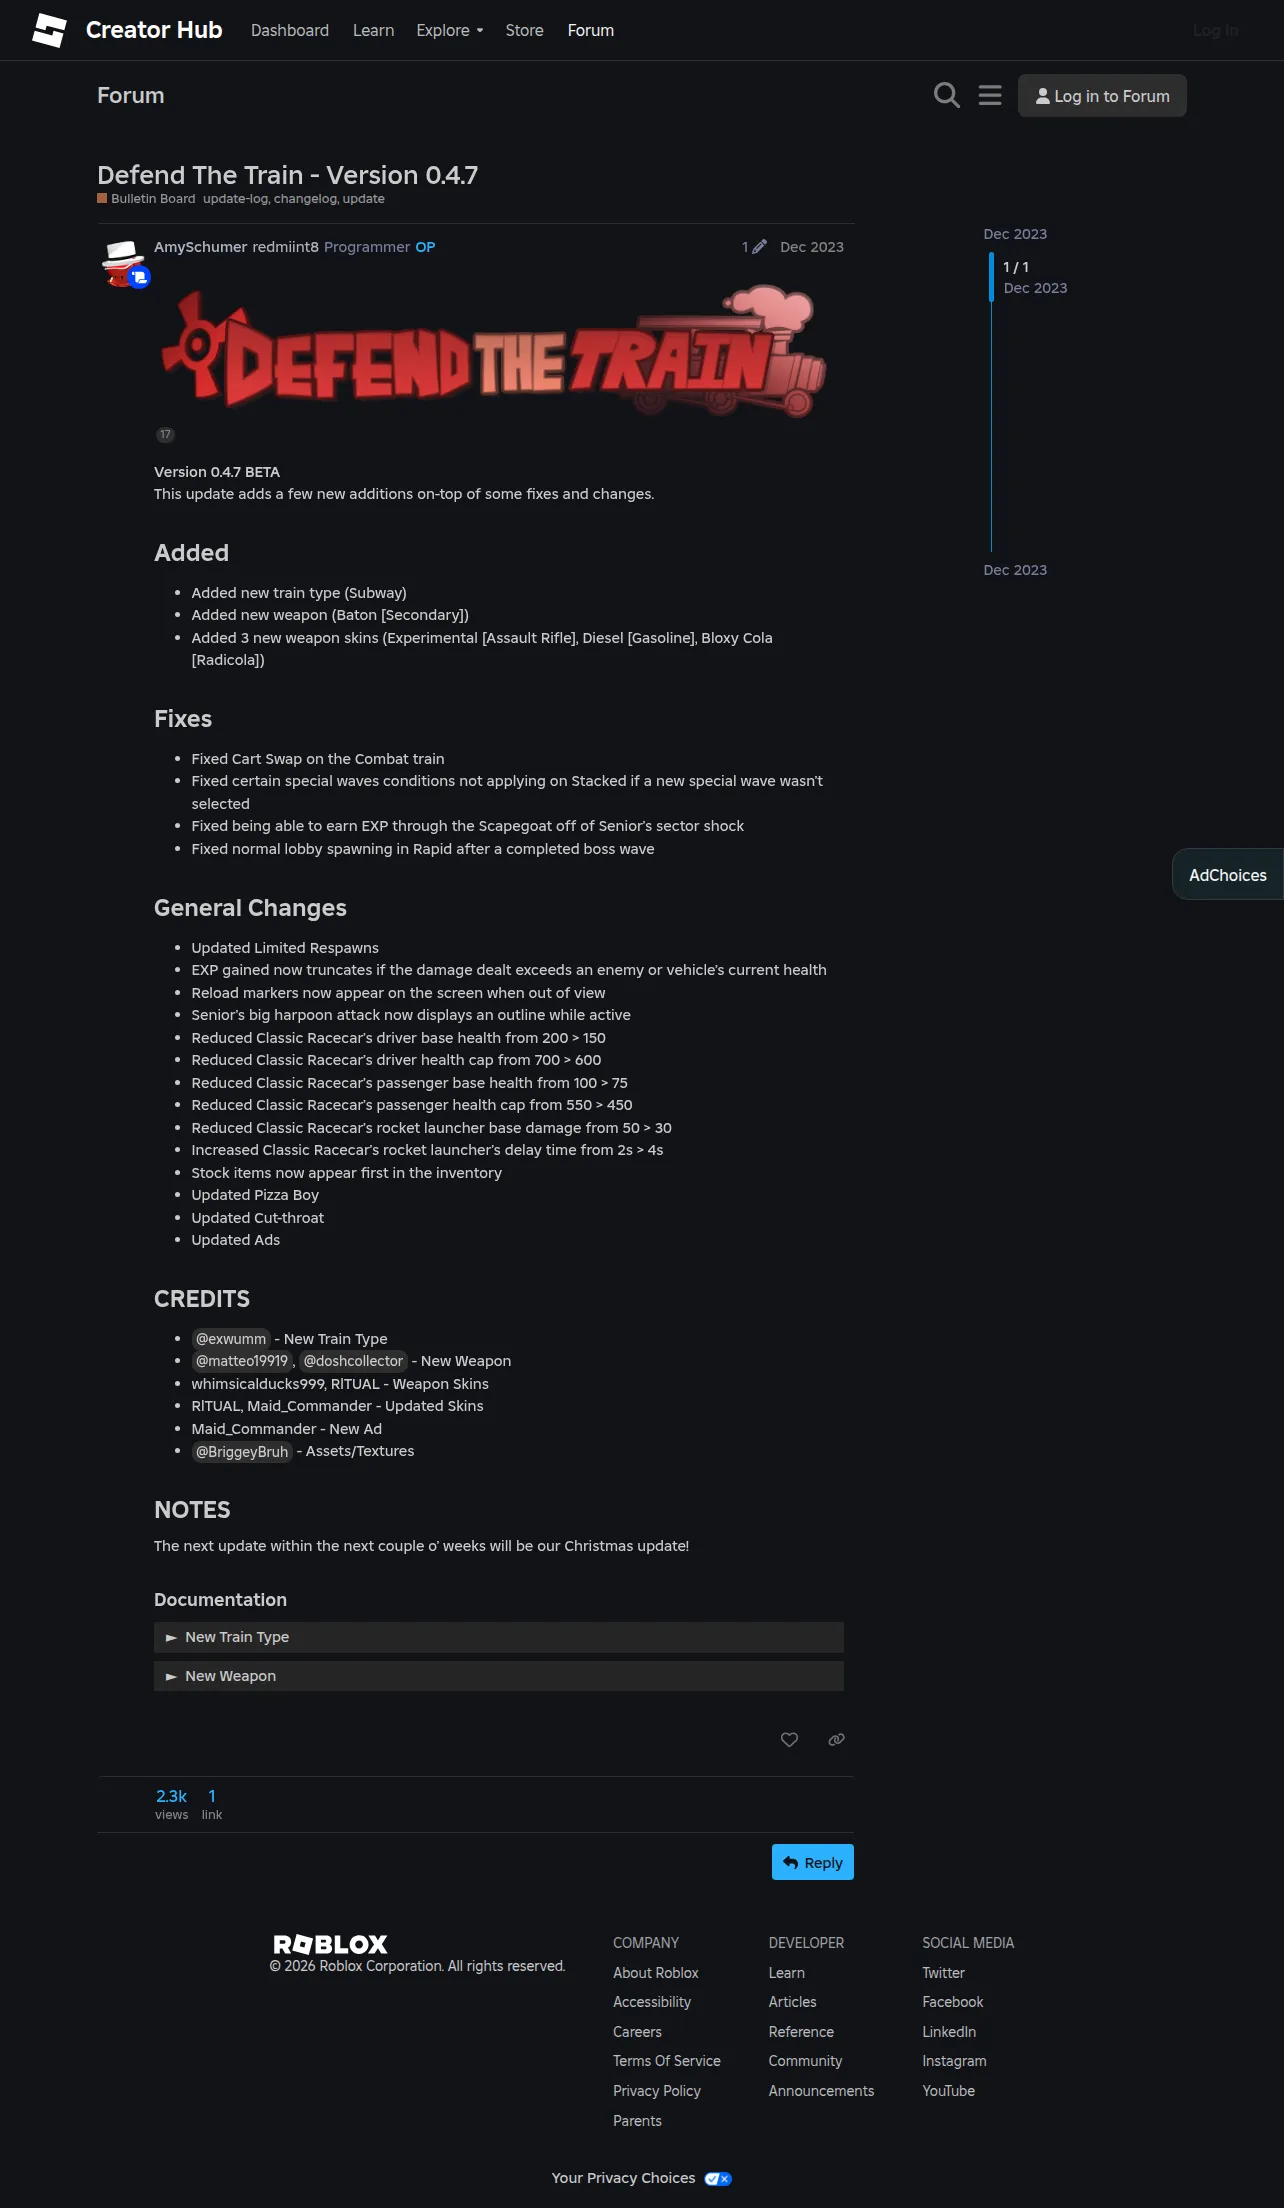Toggle Your Privacy Choices icon

[x=718, y=2178]
